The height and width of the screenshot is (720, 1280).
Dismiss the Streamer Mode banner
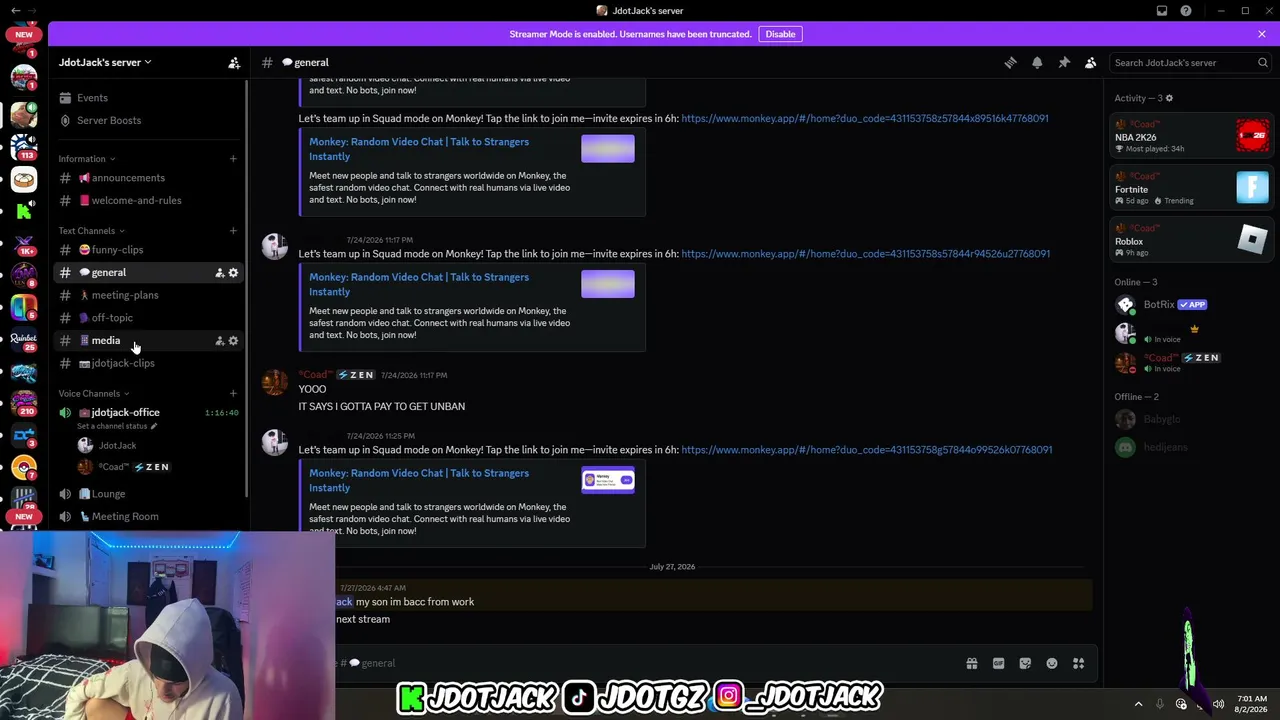[x=1262, y=34]
